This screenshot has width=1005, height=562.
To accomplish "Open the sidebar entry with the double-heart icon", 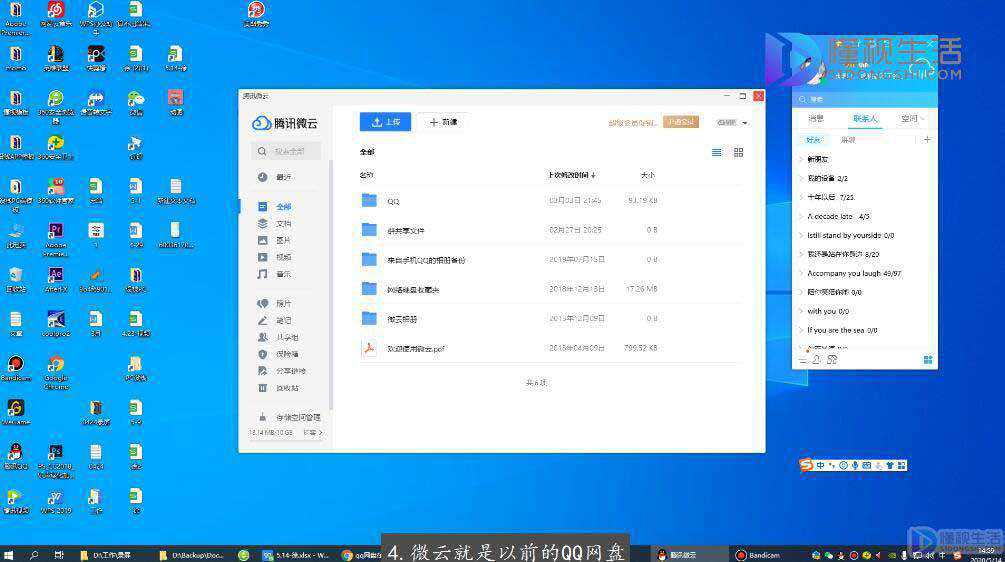I will 275,303.
